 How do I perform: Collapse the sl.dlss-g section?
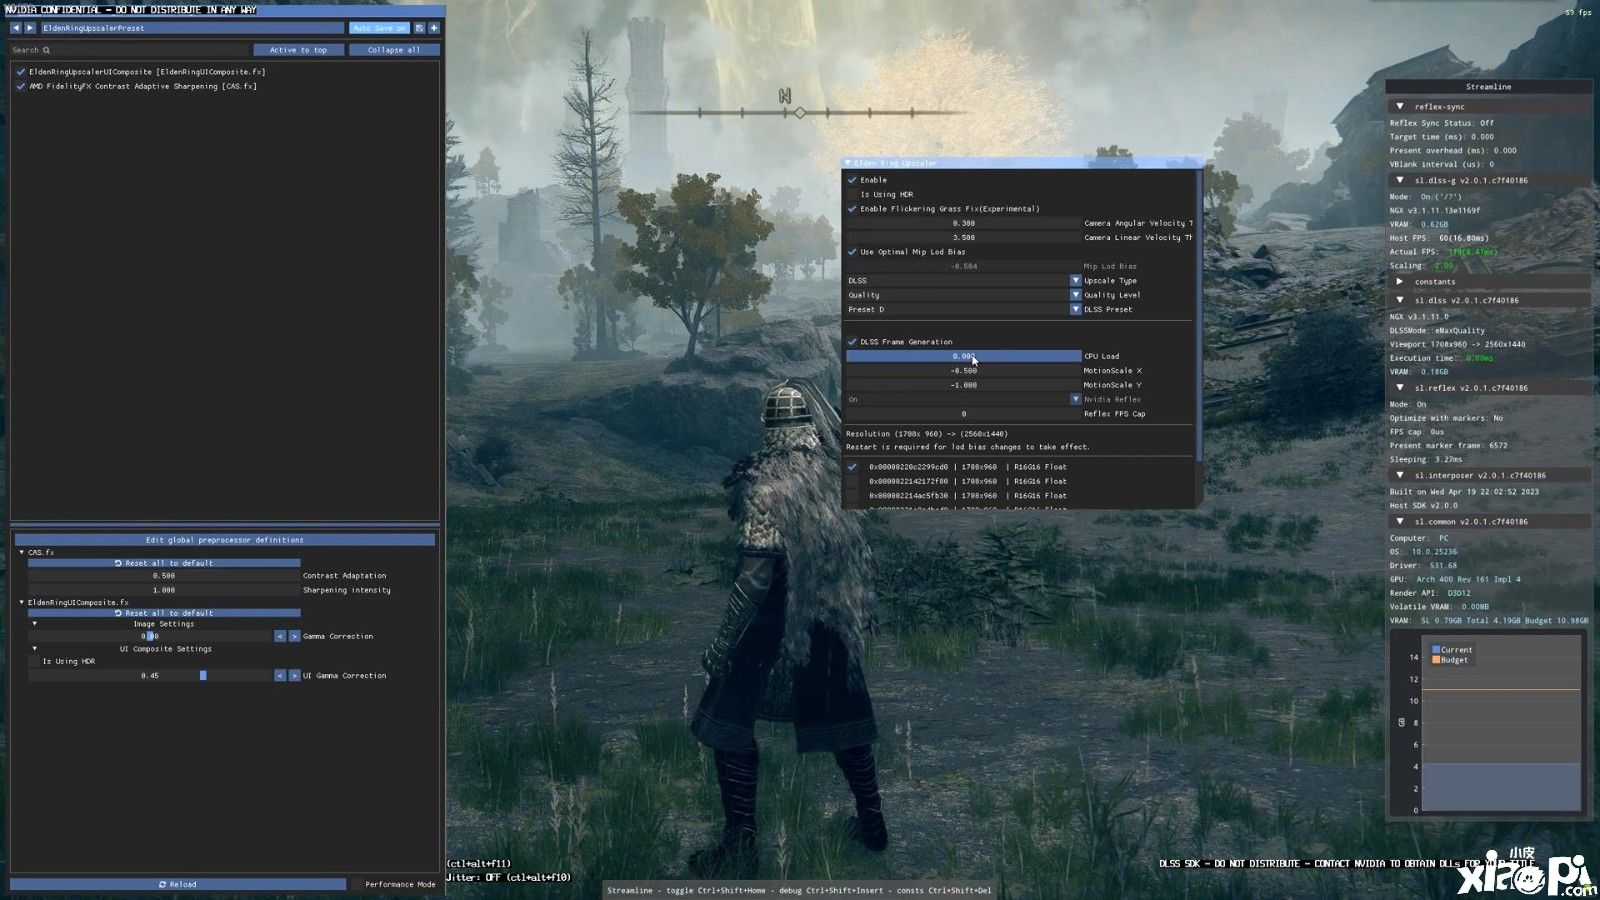(x=1399, y=181)
